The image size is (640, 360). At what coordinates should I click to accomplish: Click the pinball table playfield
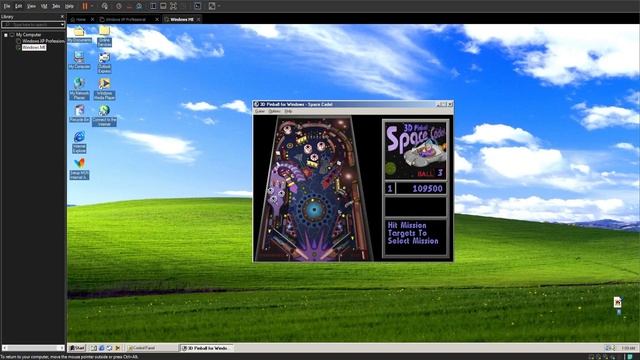click(x=314, y=188)
